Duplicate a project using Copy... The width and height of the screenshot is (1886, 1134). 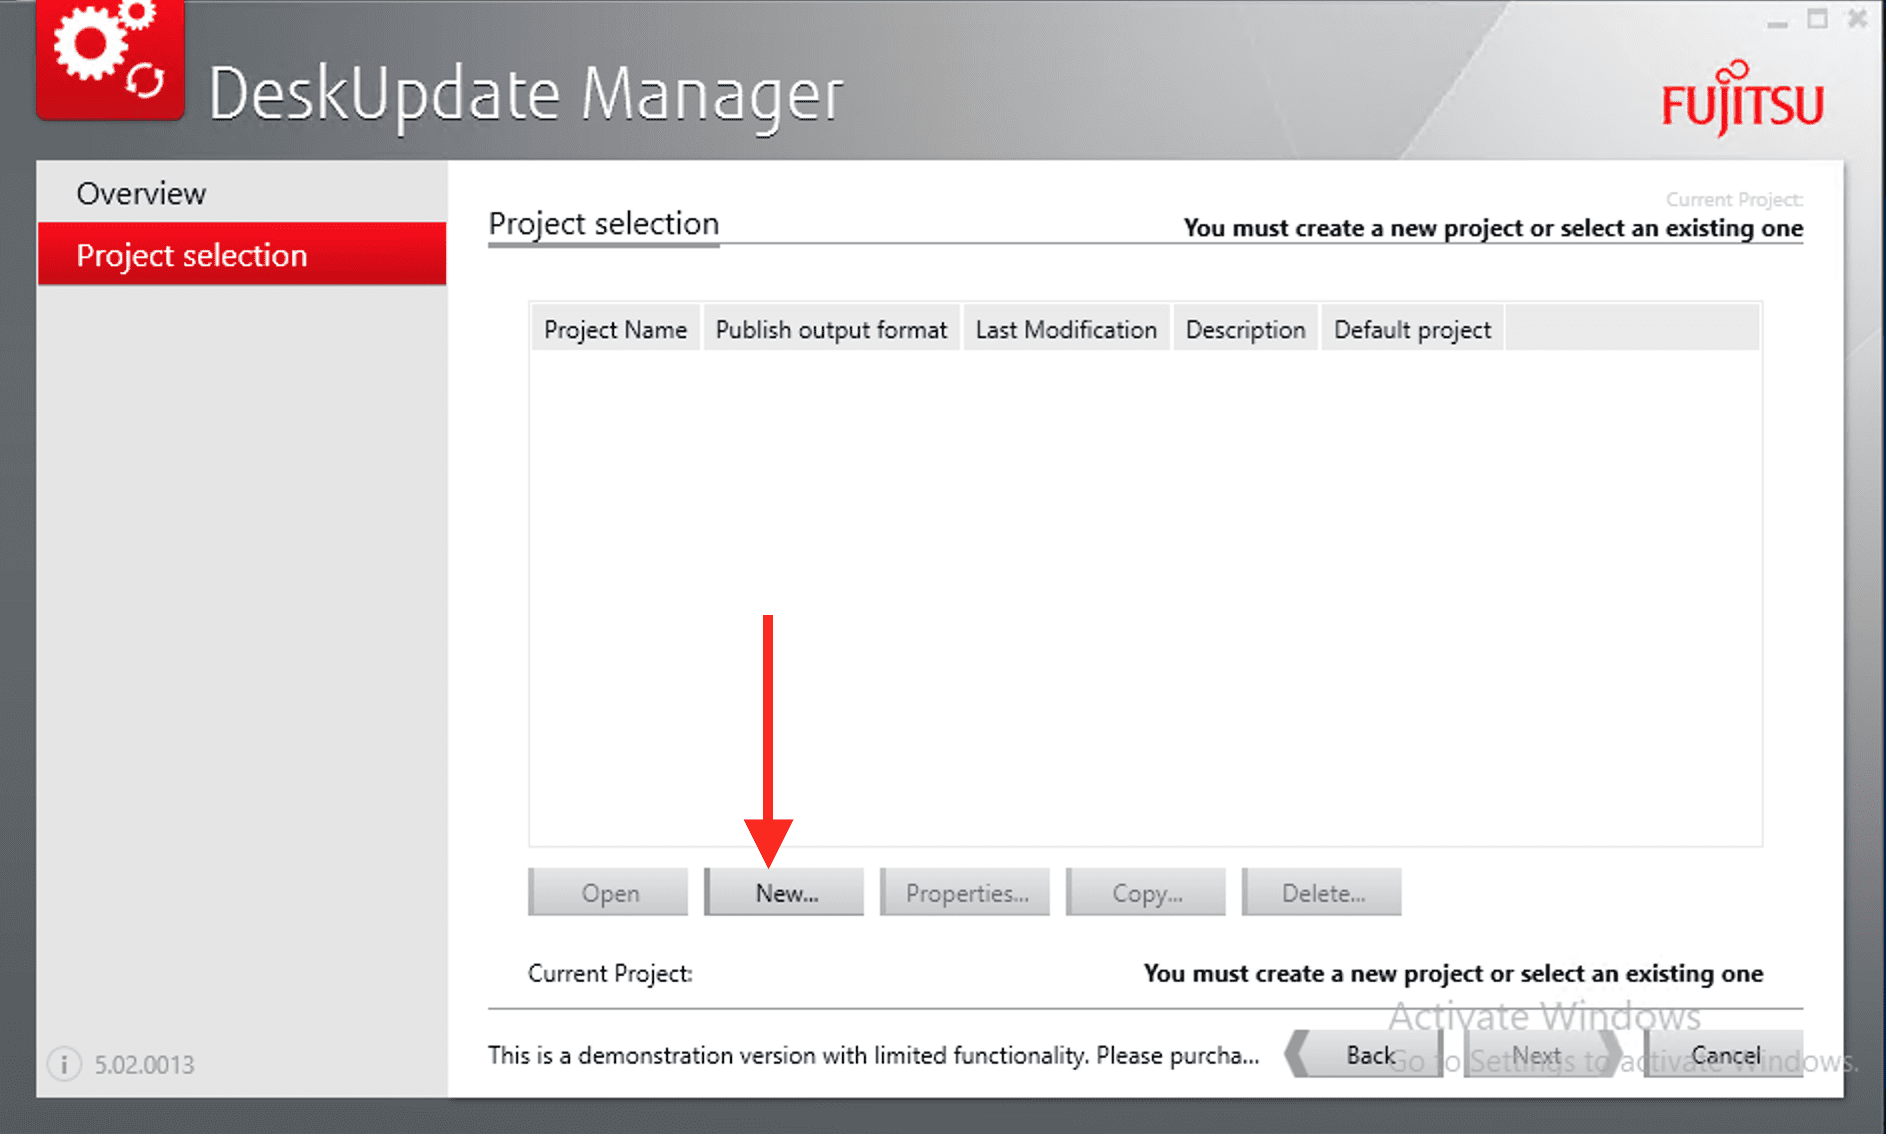(1146, 893)
